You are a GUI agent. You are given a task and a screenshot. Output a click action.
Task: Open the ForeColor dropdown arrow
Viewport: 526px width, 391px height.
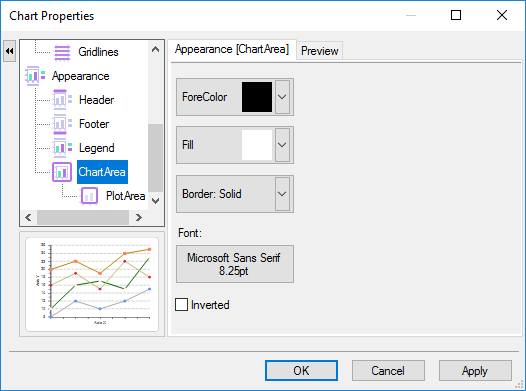coord(282,97)
